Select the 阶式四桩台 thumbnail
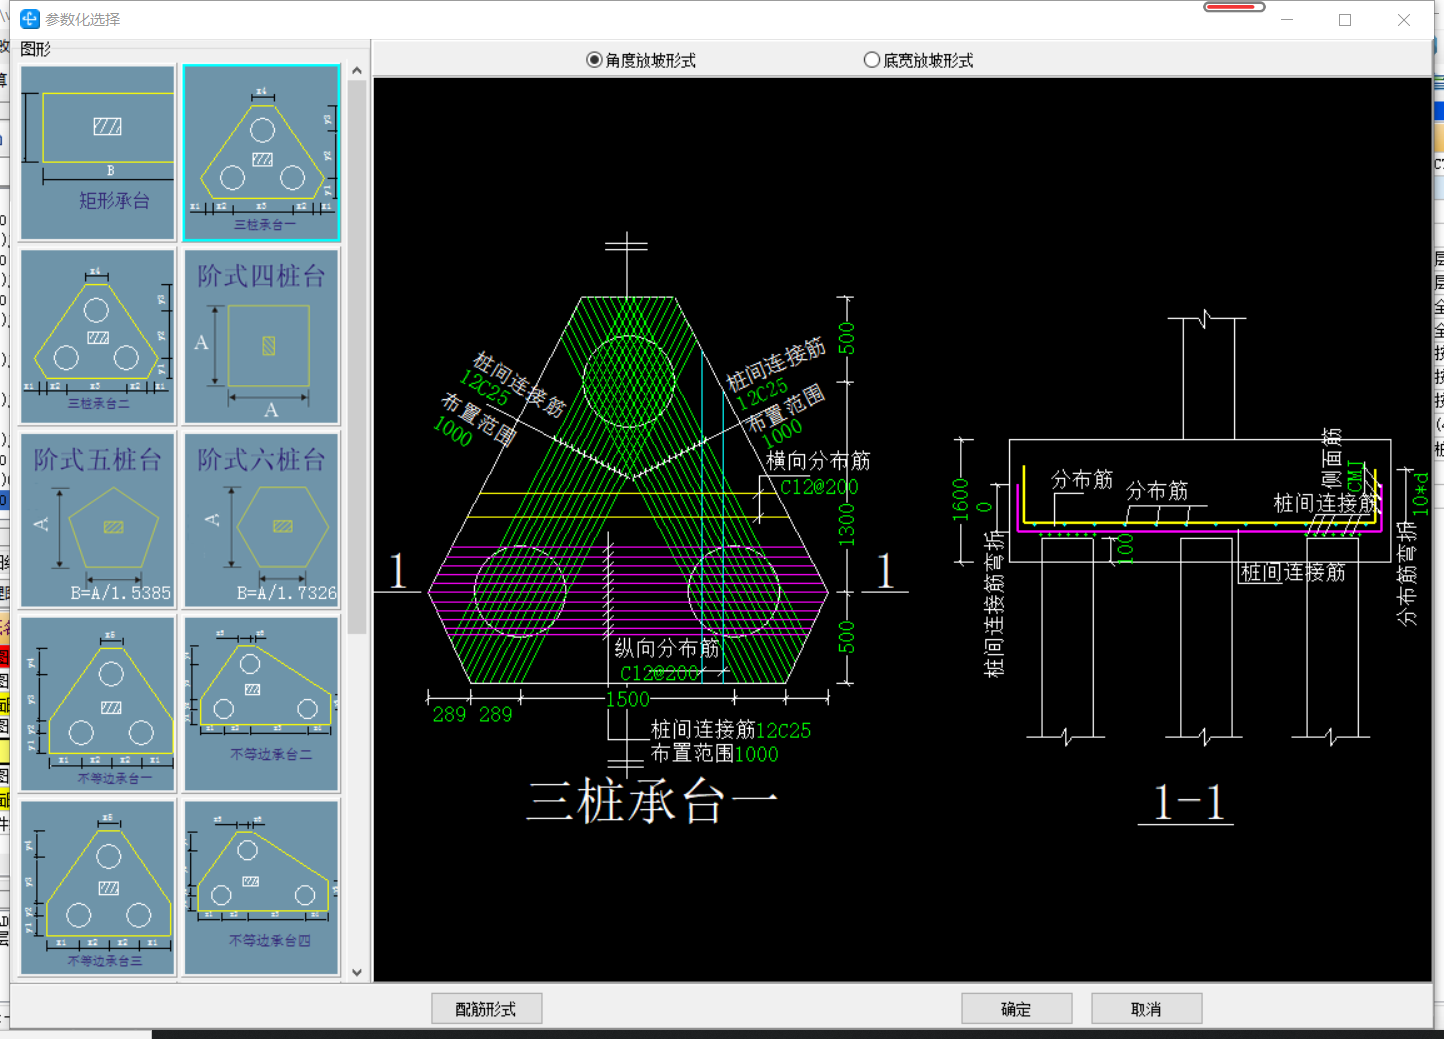The image size is (1444, 1039). pos(262,337)
